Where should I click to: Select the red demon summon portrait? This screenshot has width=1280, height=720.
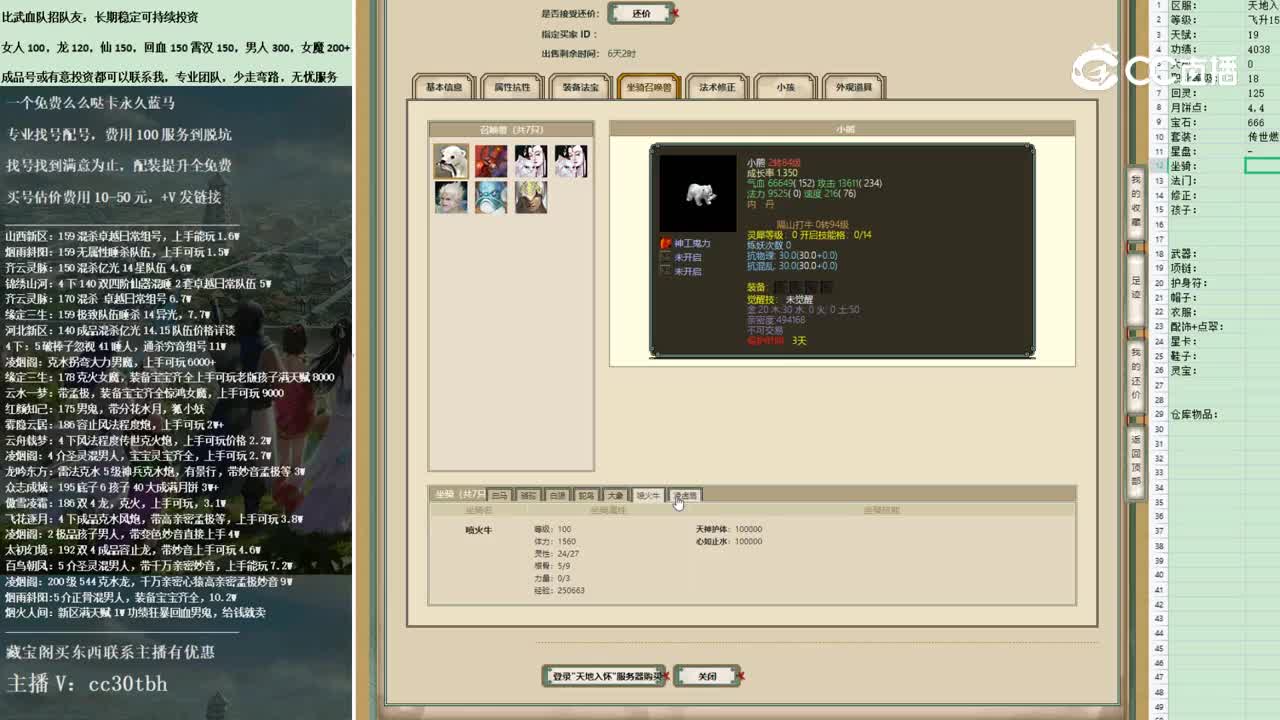pos(490,161)
